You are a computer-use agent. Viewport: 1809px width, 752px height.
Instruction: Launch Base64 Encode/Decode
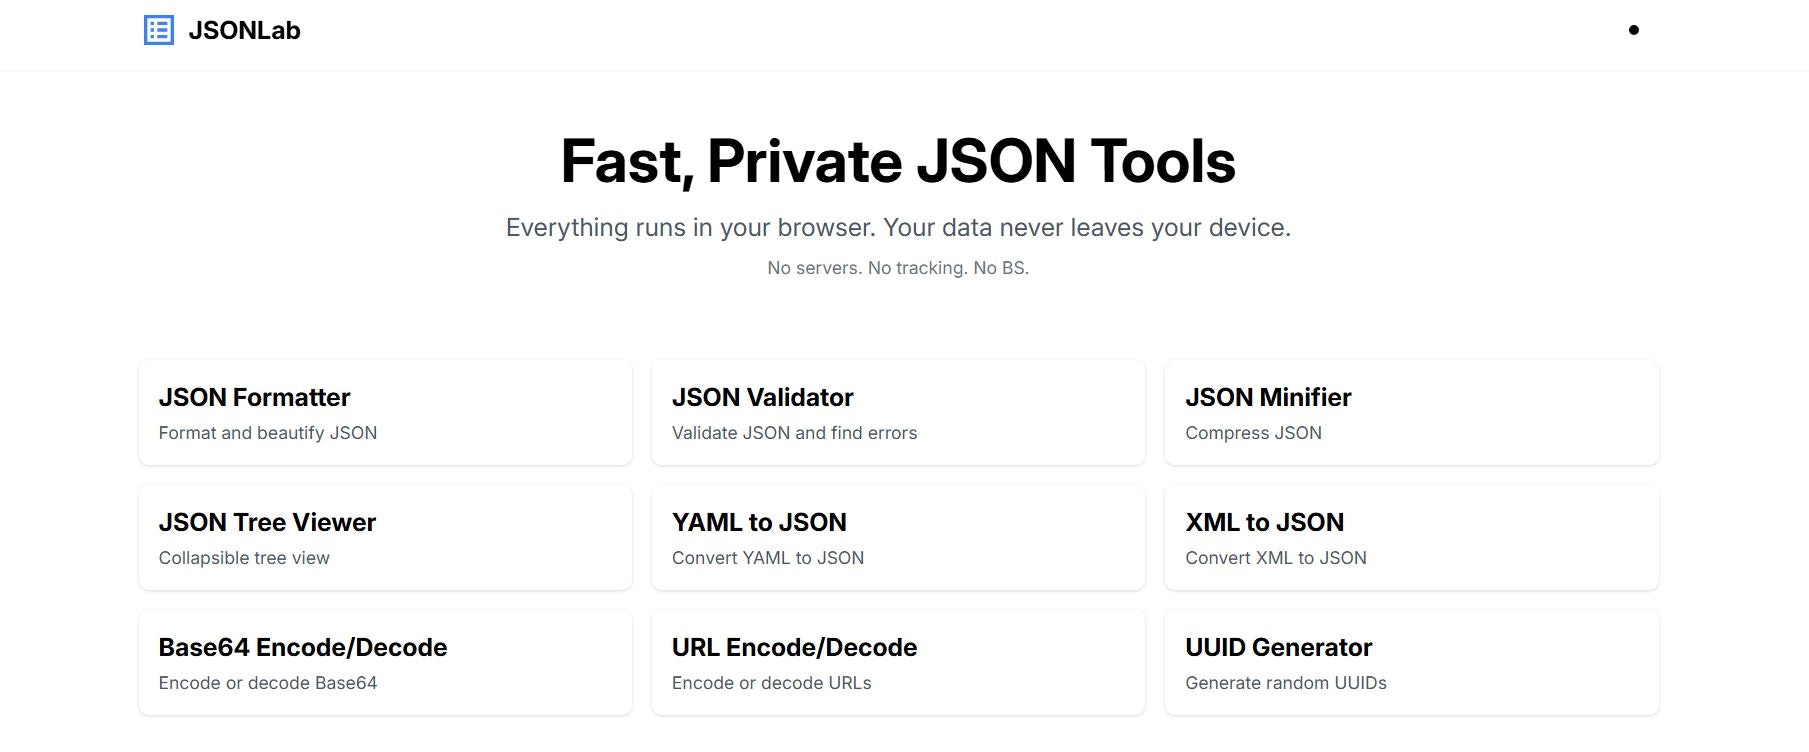pos(385,662)
